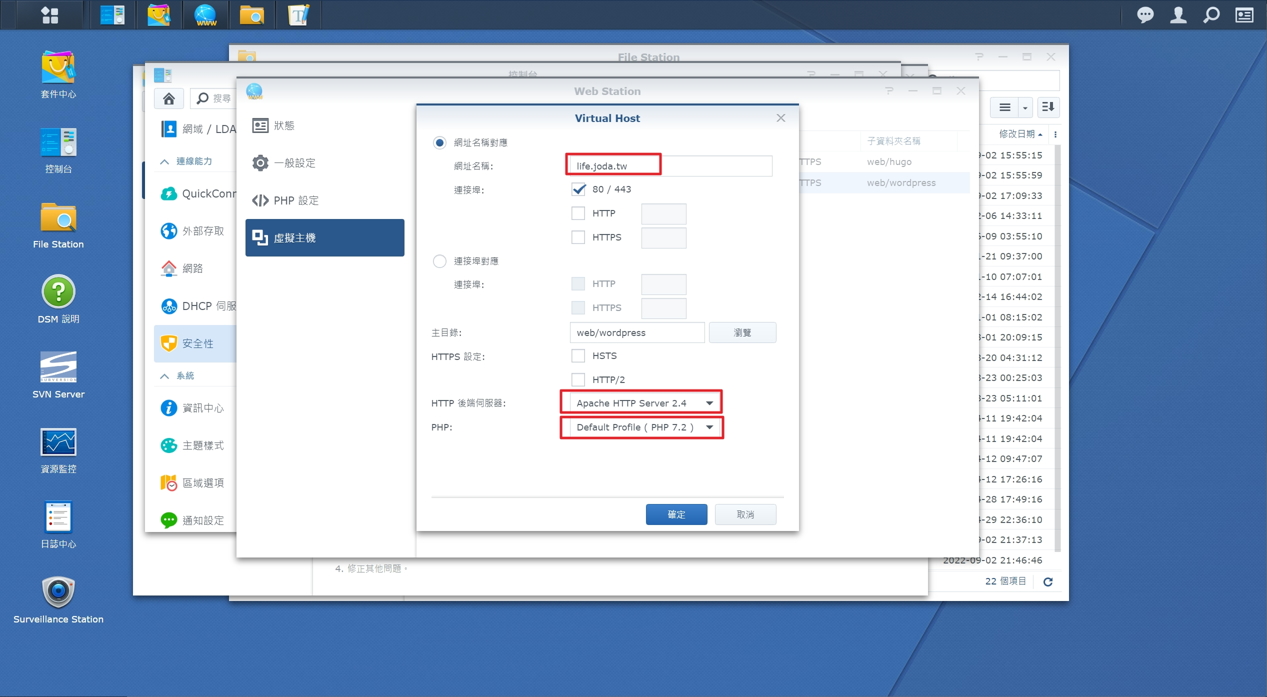This screenshot has height=697, width=1267.
Task: Open the Text Editor taskbar icon
Action: 298,14
